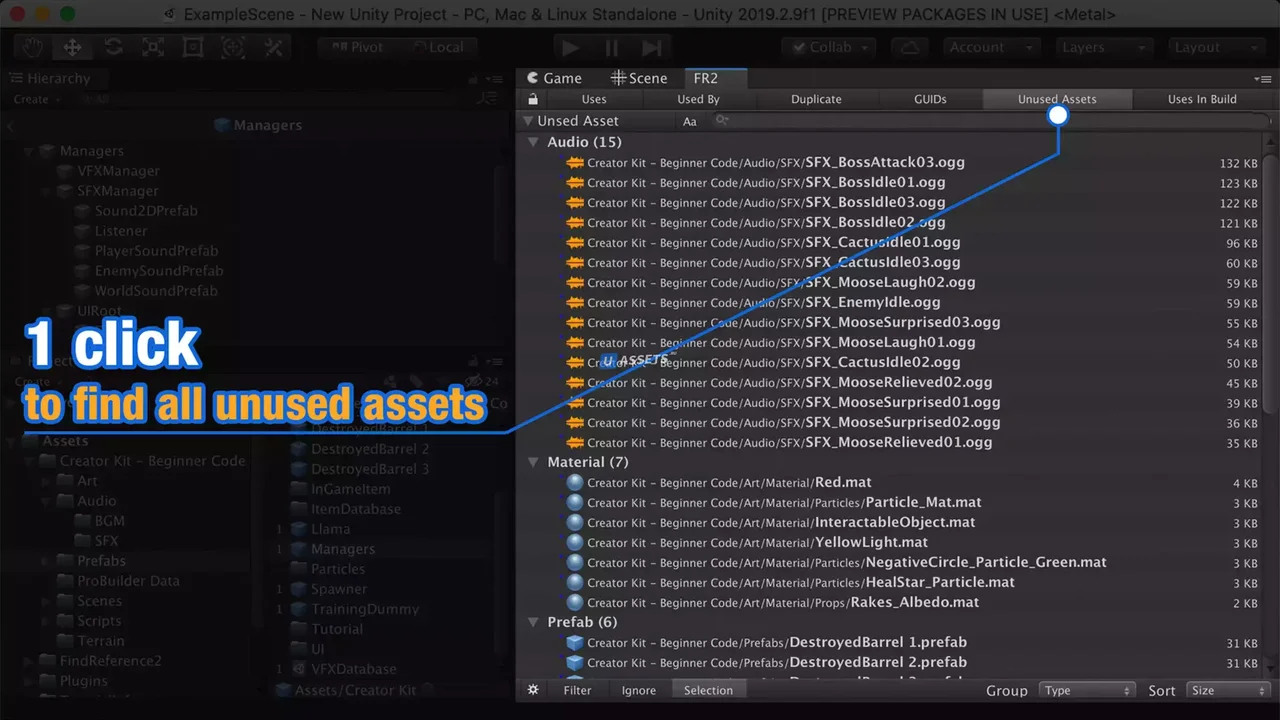Viewport: 1280px width, 720px height.
Task: Open the GUIDs tab in FR2
Action: pos(930,99)
